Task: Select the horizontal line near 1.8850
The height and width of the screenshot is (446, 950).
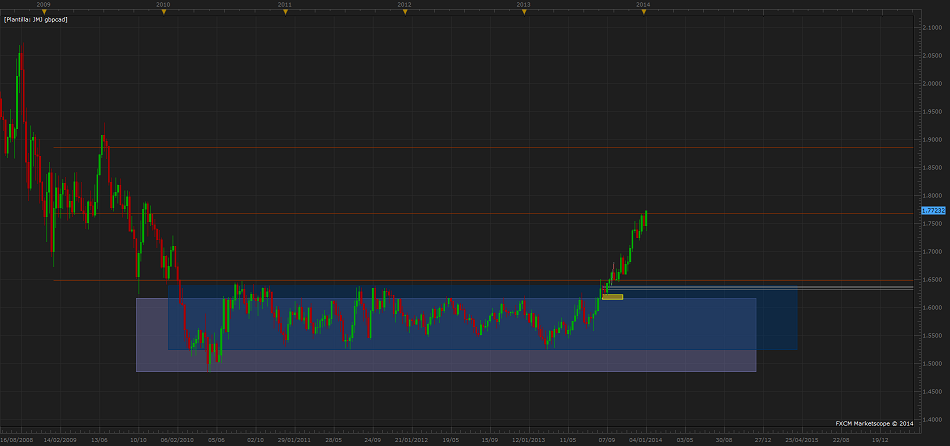Action: click(400, 148)
